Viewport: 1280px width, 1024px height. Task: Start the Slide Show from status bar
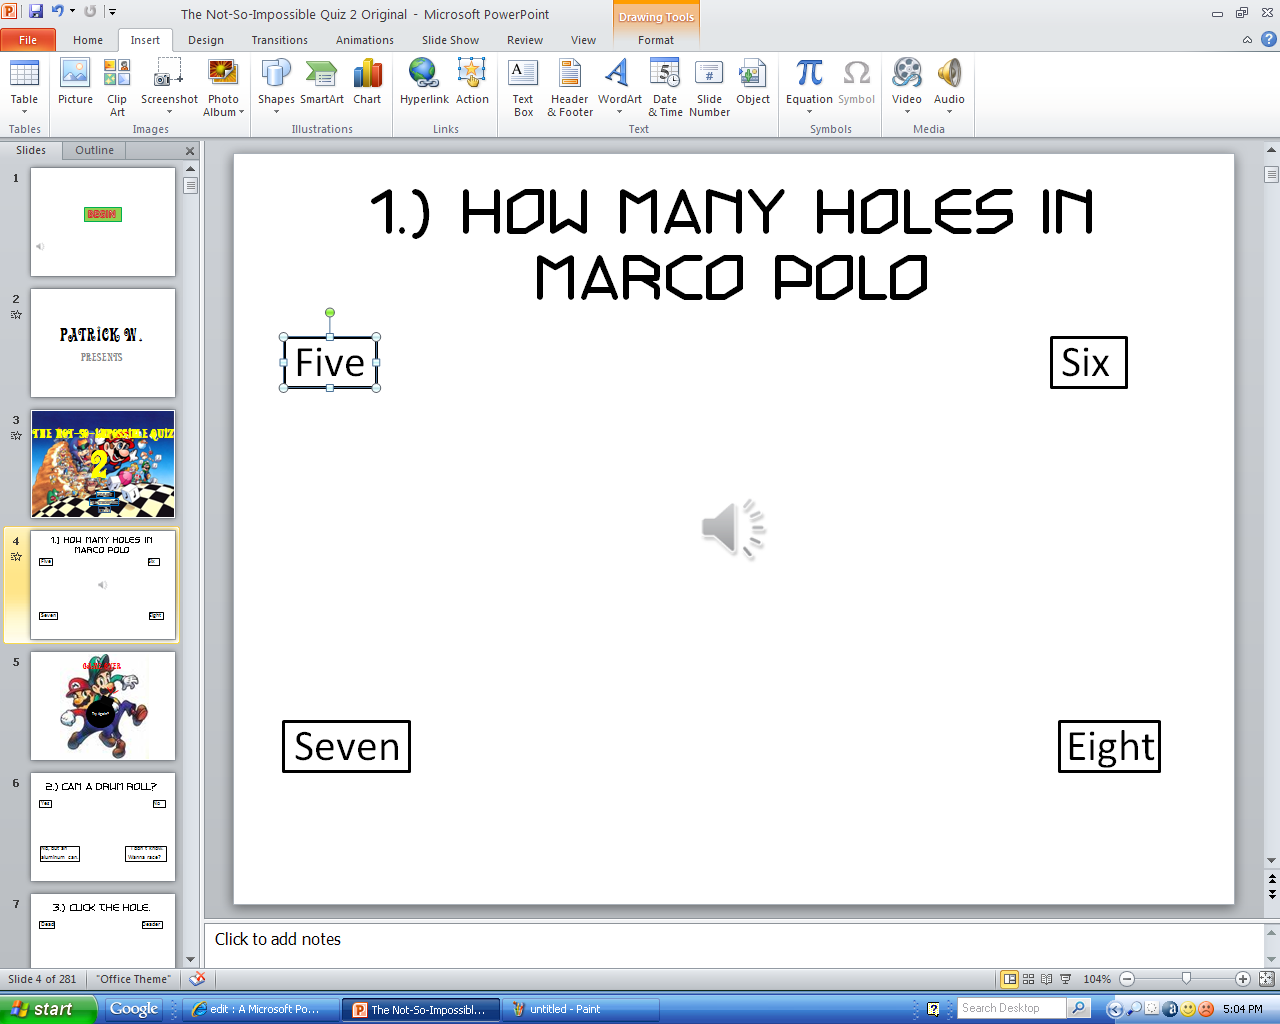coord(1065,979)
